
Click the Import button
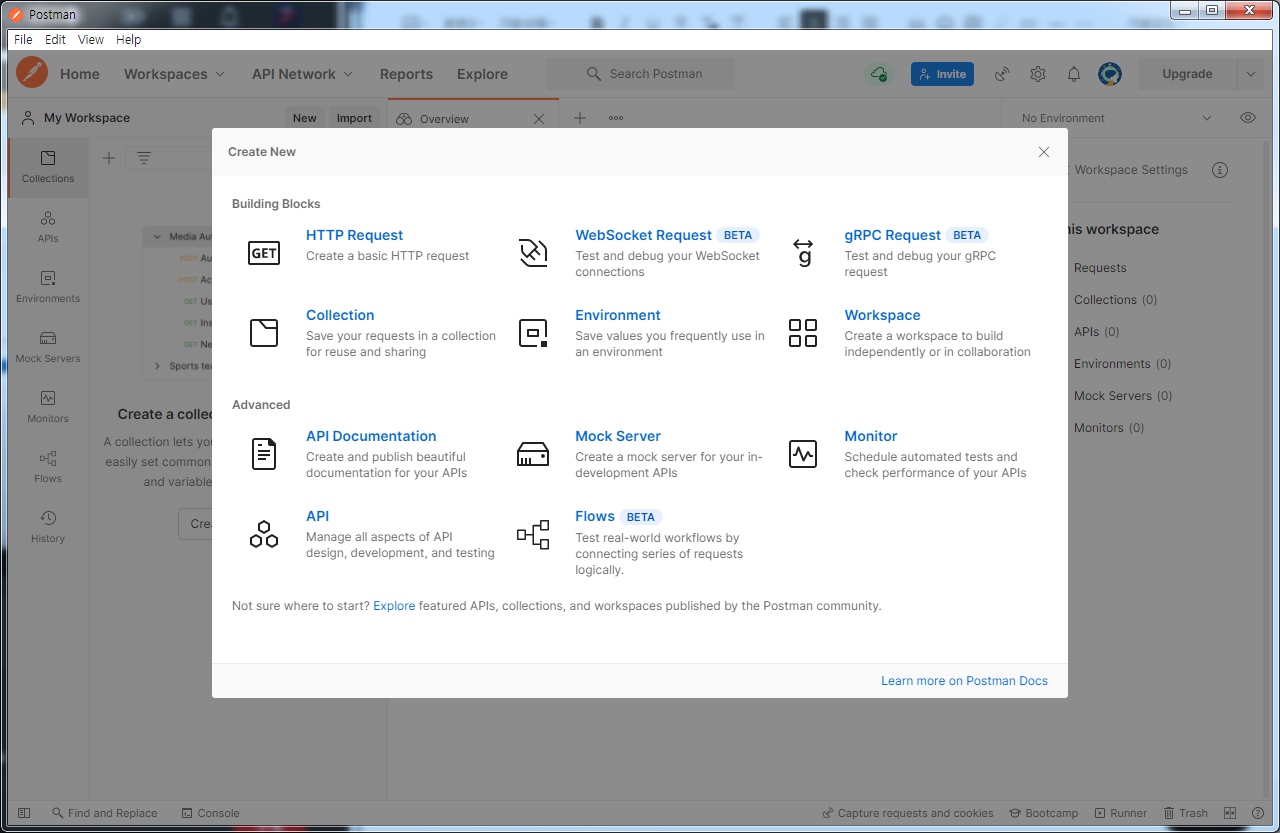354,118
